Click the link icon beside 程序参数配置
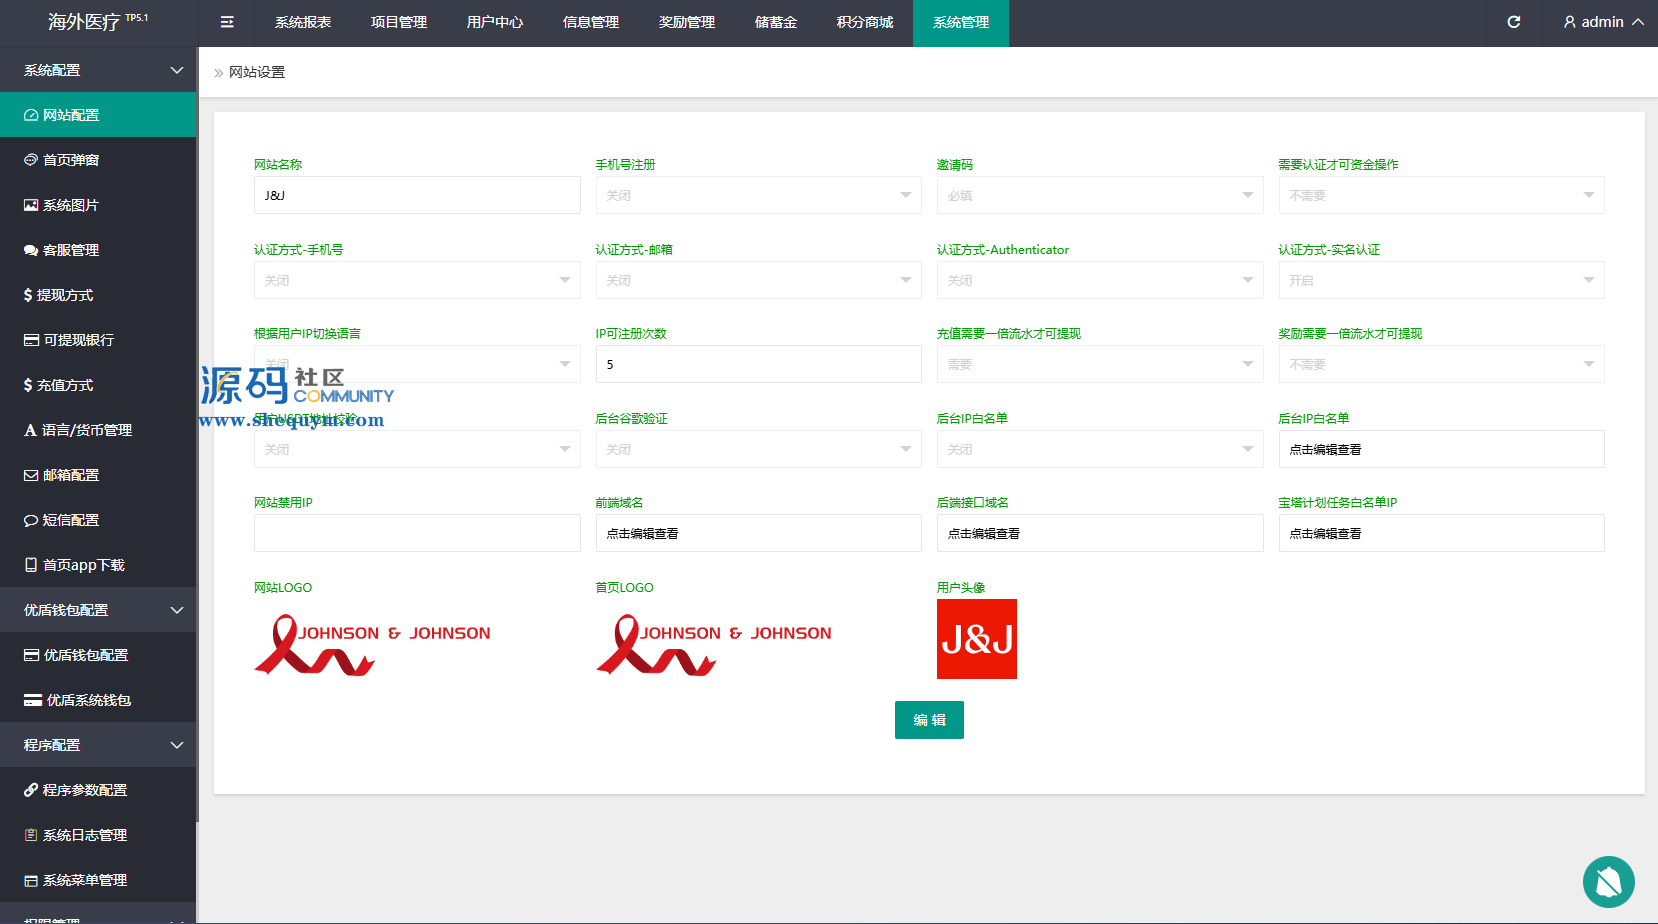Image resolution: width=1658 pixels, height=924 pixels. tap(31, 790)
